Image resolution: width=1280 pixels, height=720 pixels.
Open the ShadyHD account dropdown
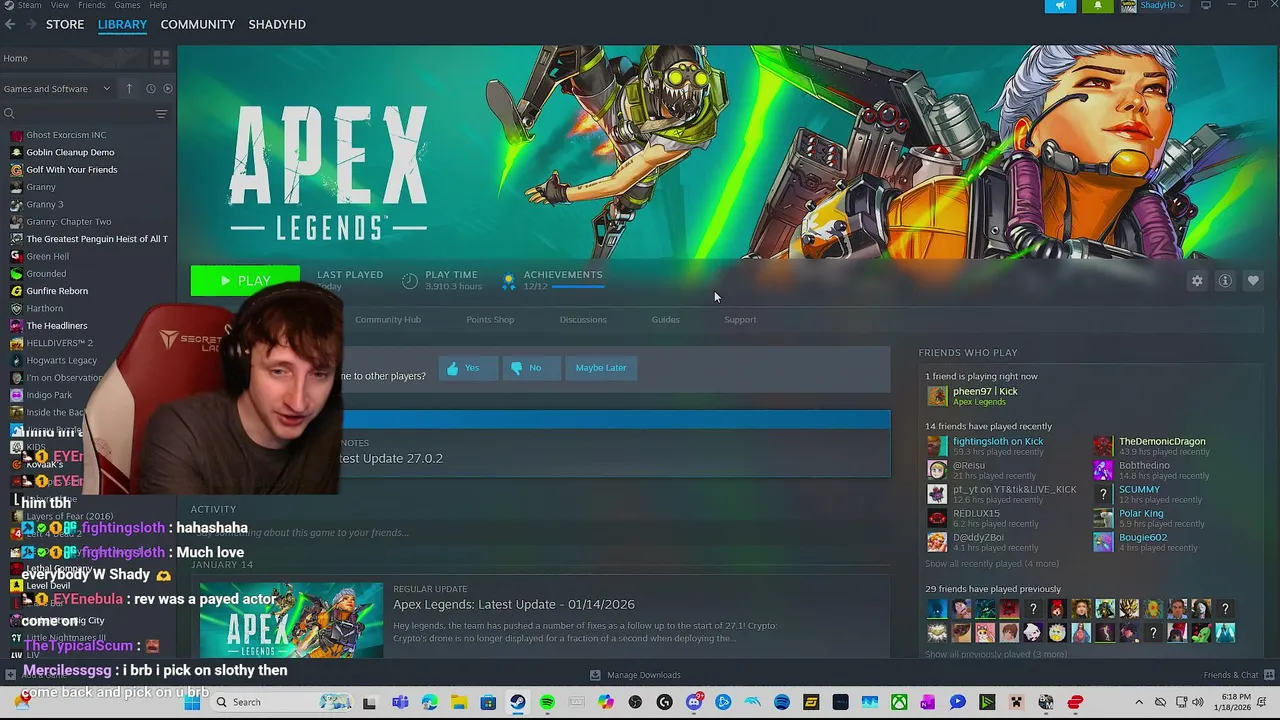coord(1153,6)
